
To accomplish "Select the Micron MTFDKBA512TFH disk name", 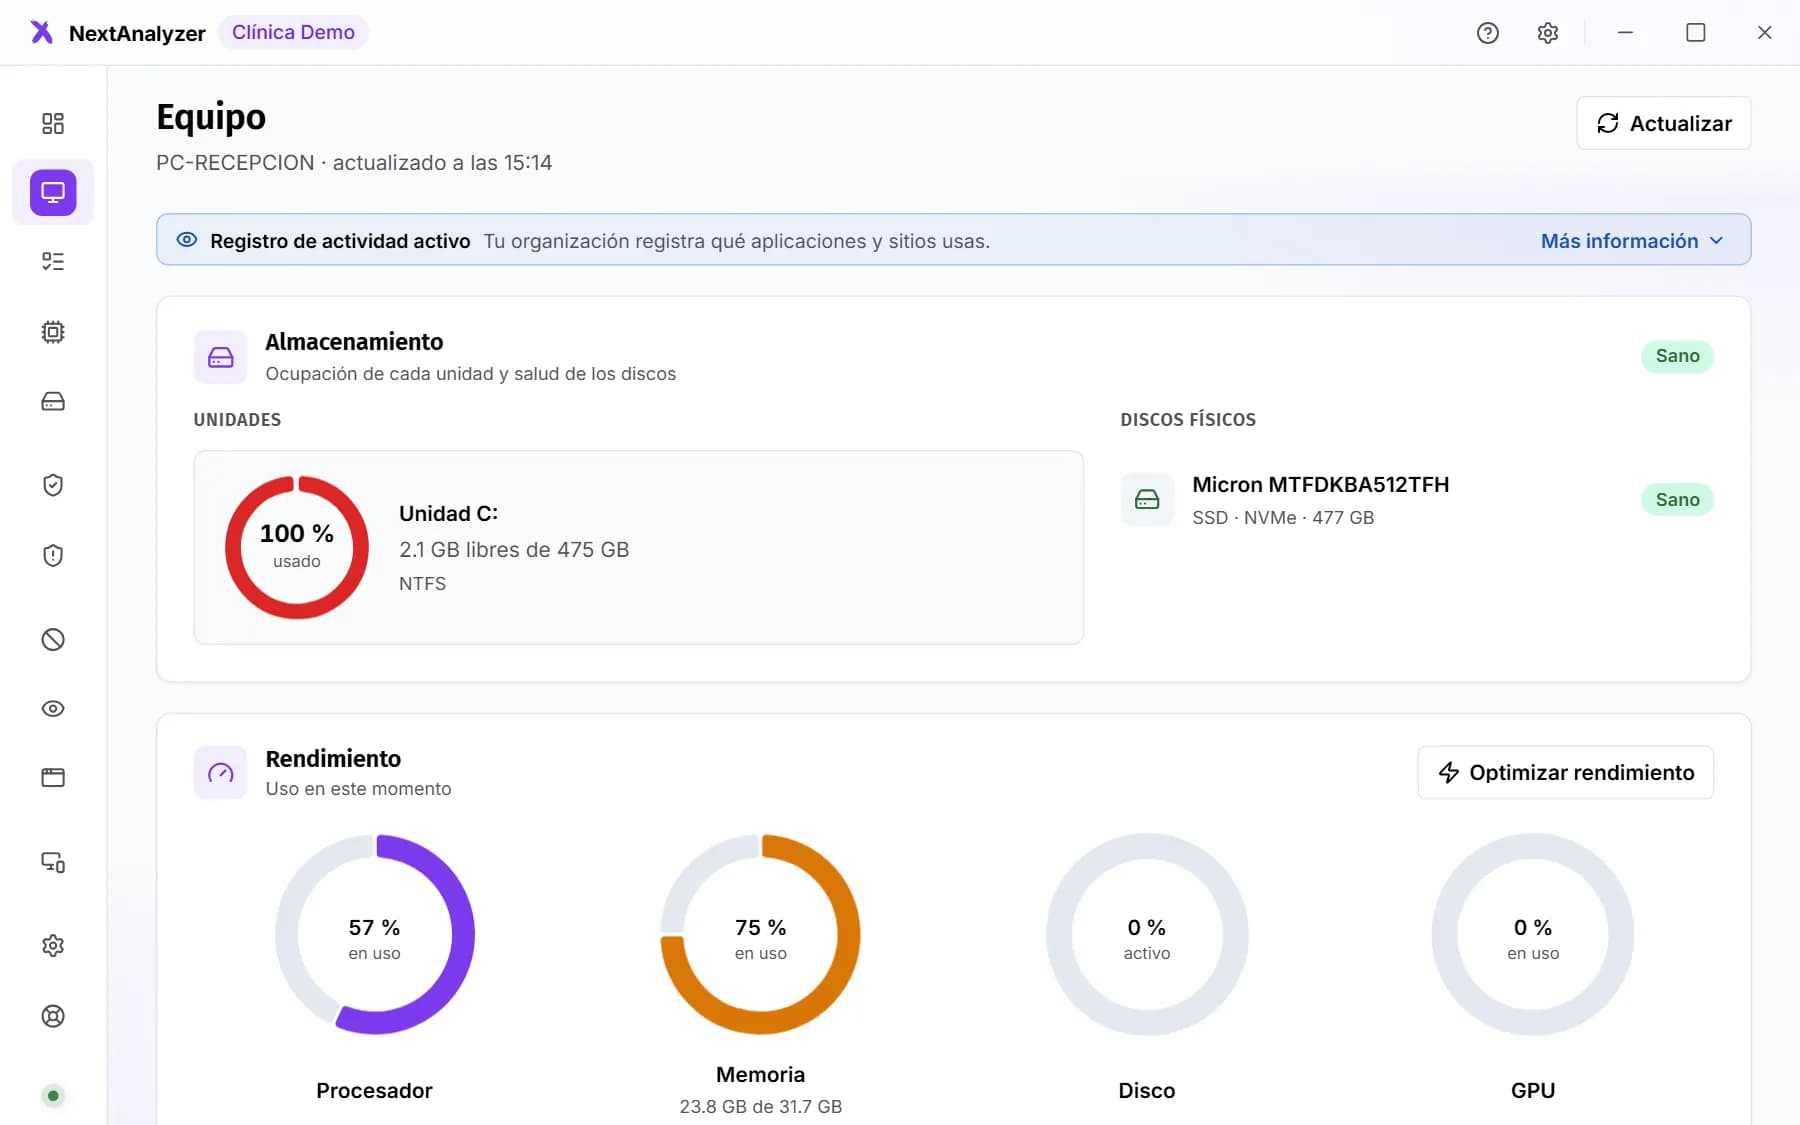I will coord(1321,485).
